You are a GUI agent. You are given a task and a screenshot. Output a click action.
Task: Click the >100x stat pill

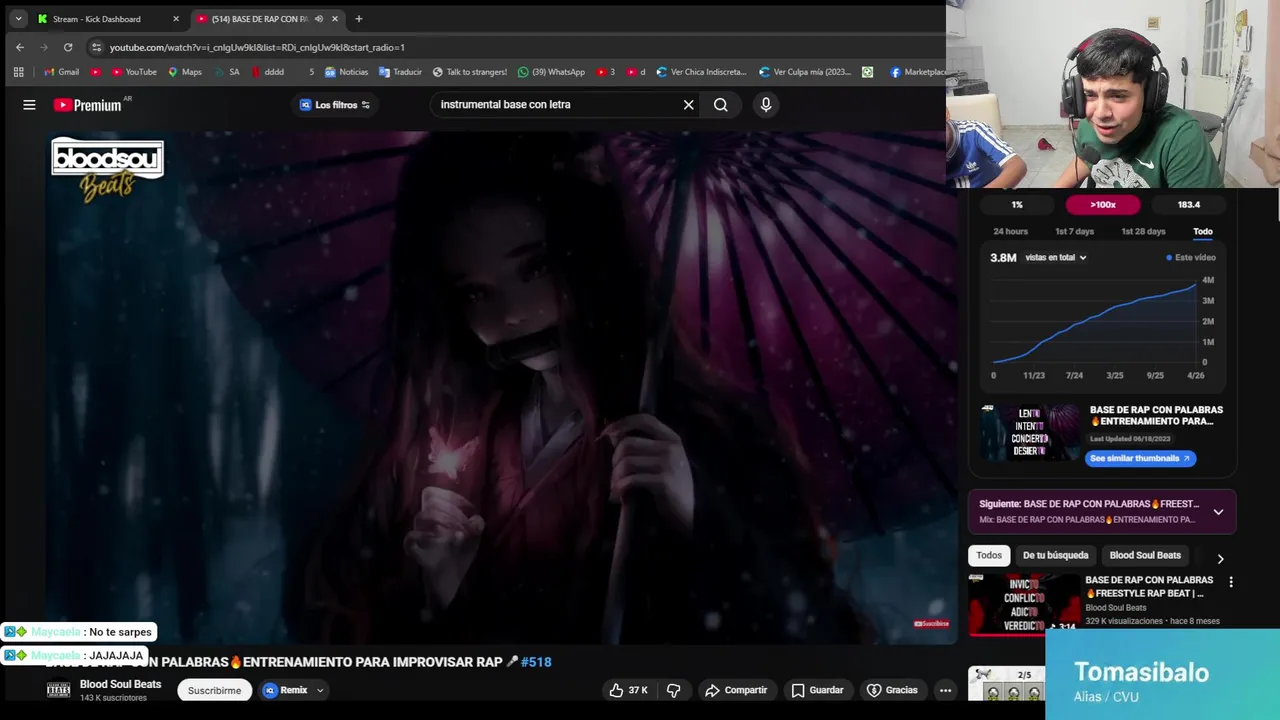[1103, 204]
